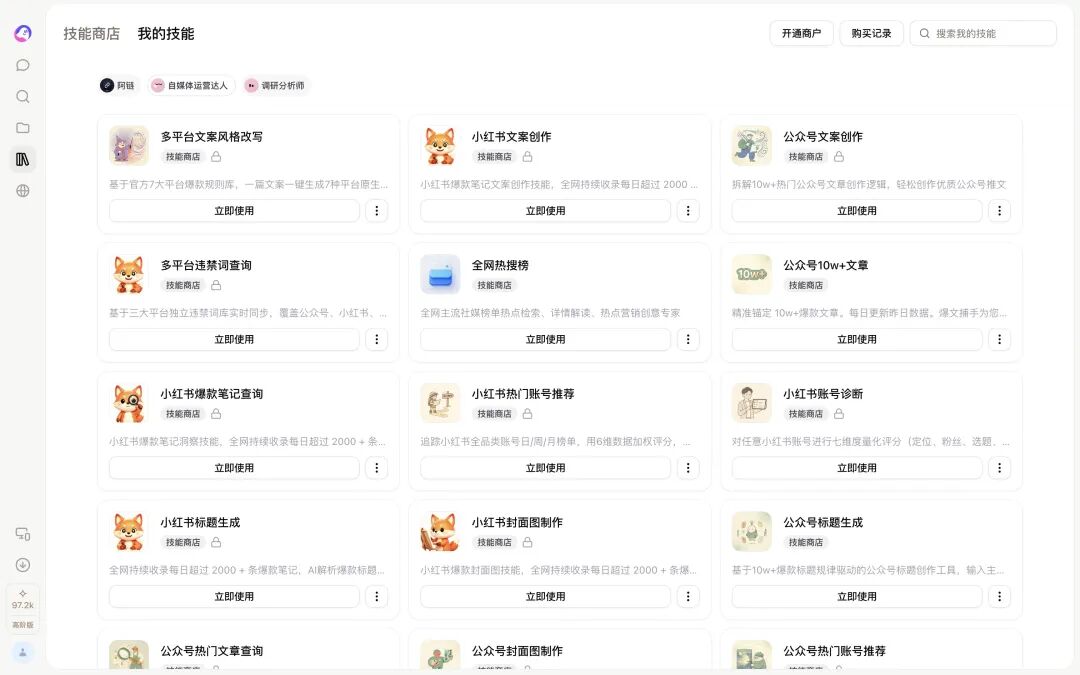Click 立即使用 for 多平台文案风格改写
1080x675 pixels.
click(234, 211)
